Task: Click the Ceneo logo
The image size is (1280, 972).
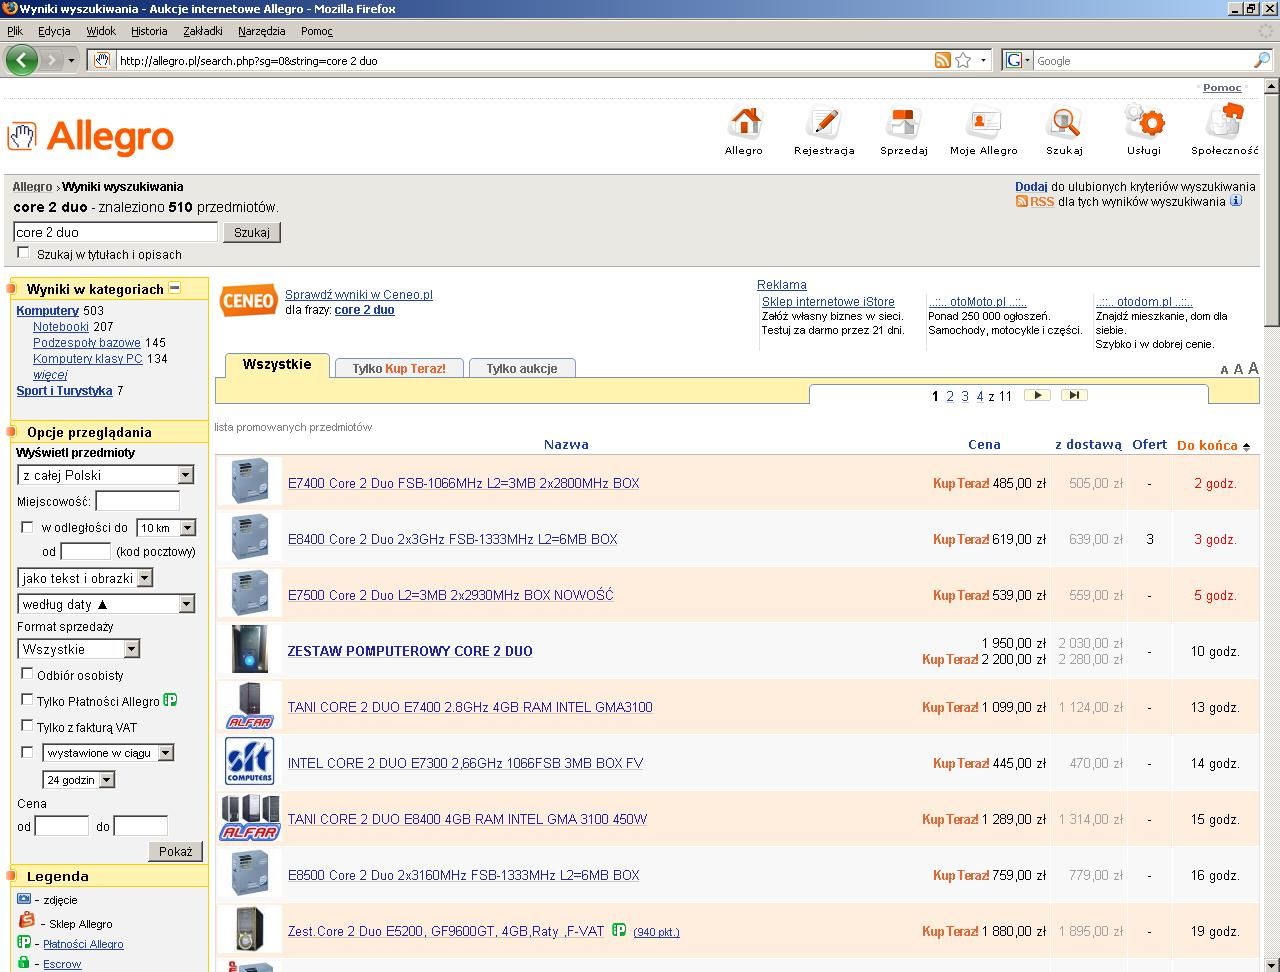Action: tap(248, 300)
